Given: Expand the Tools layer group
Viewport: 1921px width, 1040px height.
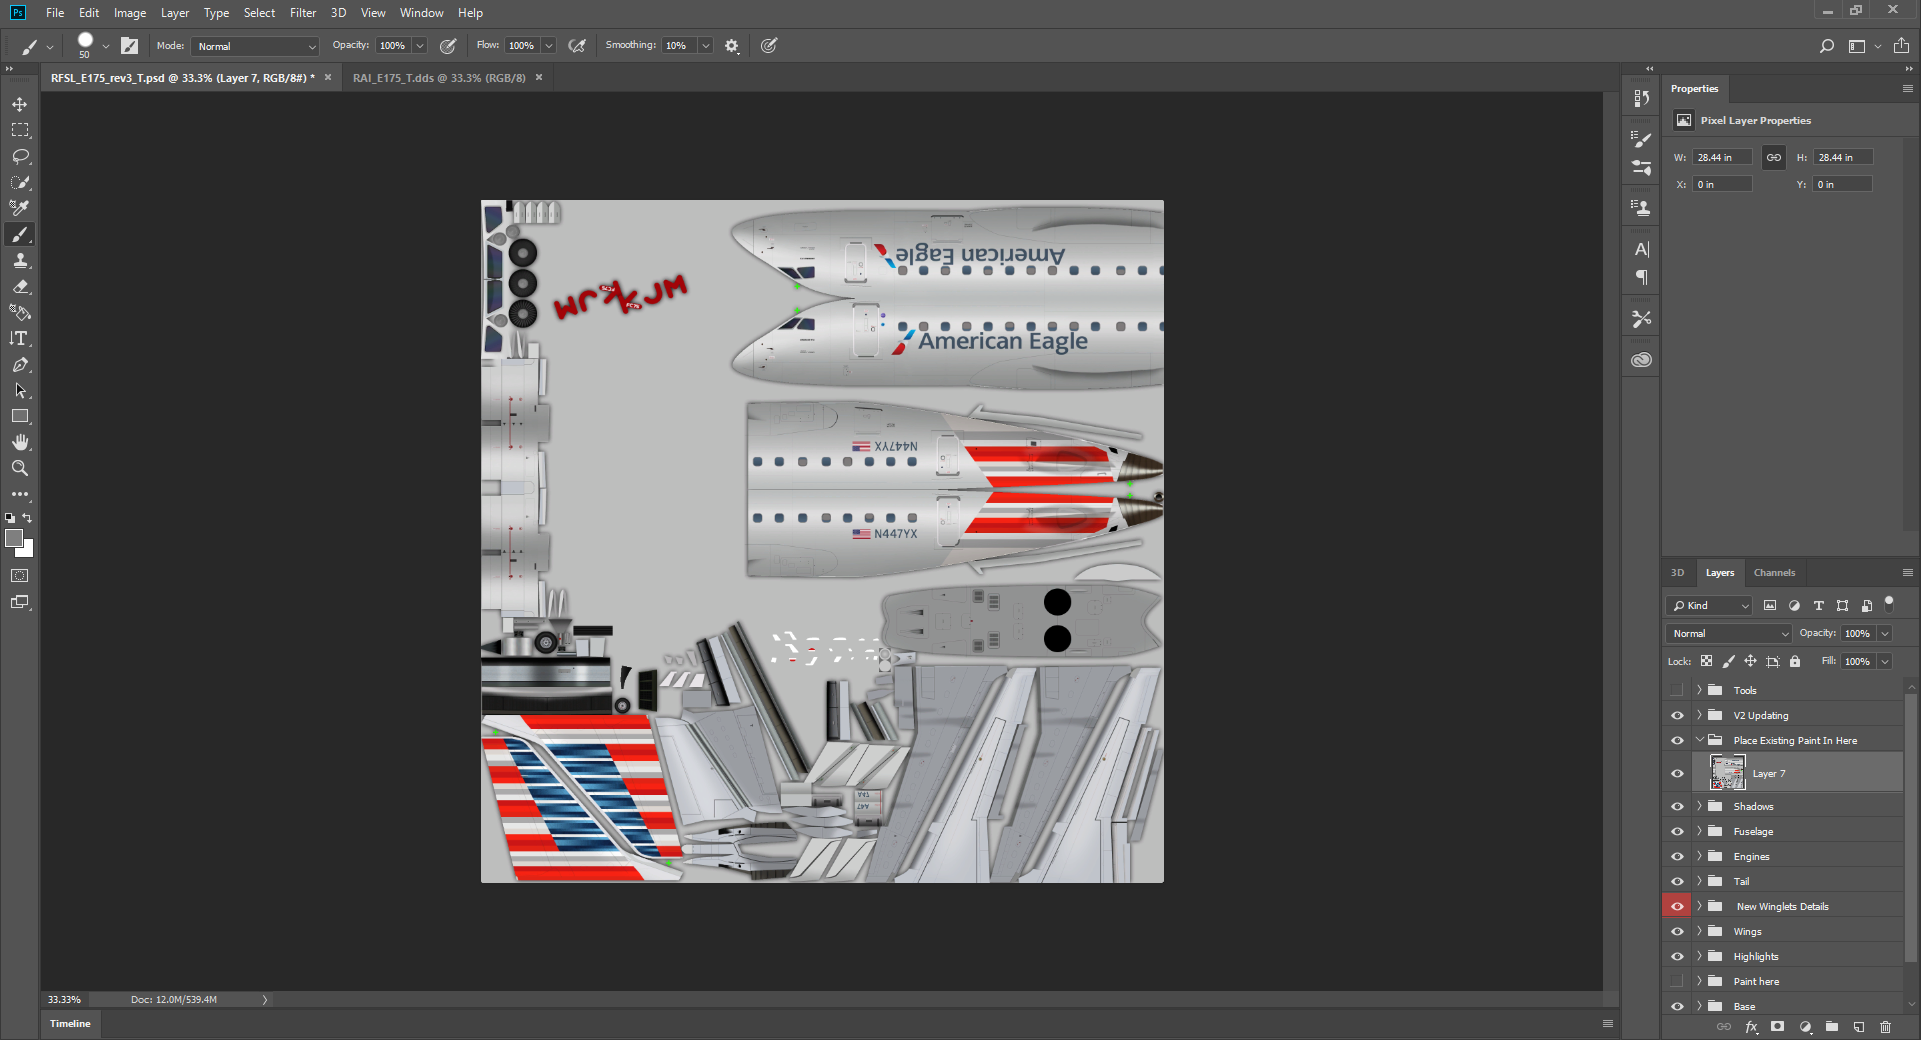Looking at the screenshot, I should [x=1699, y=690].
